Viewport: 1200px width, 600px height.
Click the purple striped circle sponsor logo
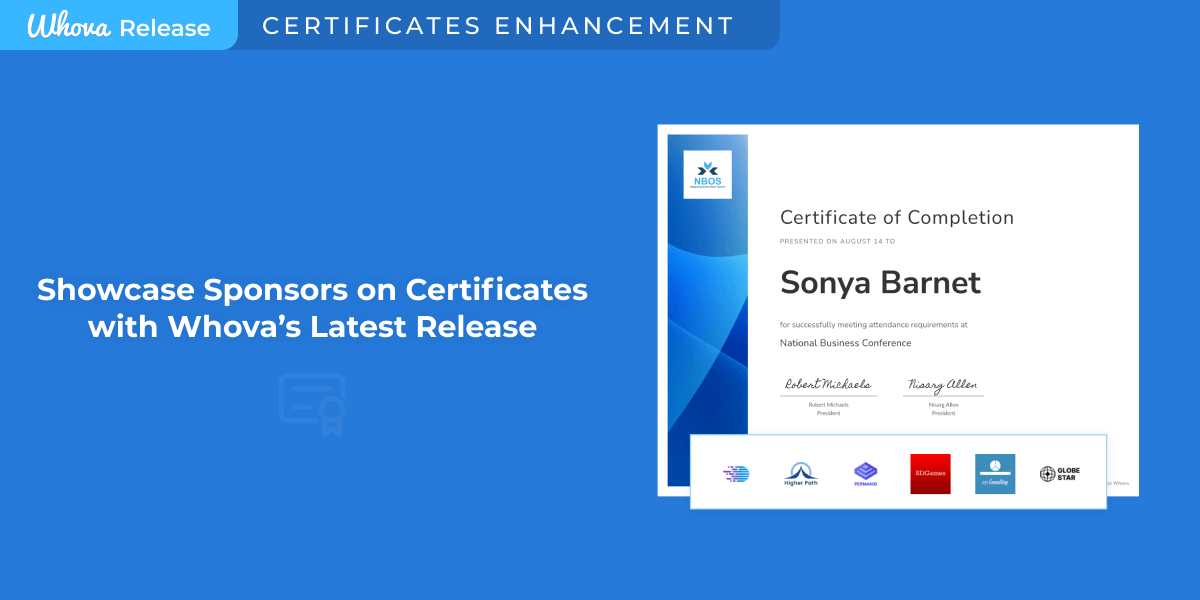[736, 474]
